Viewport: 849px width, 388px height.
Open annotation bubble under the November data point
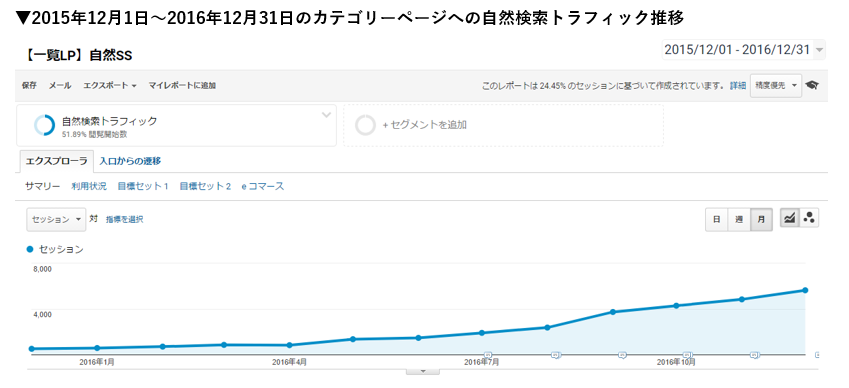pyautogui.click(x=754, y=355)
